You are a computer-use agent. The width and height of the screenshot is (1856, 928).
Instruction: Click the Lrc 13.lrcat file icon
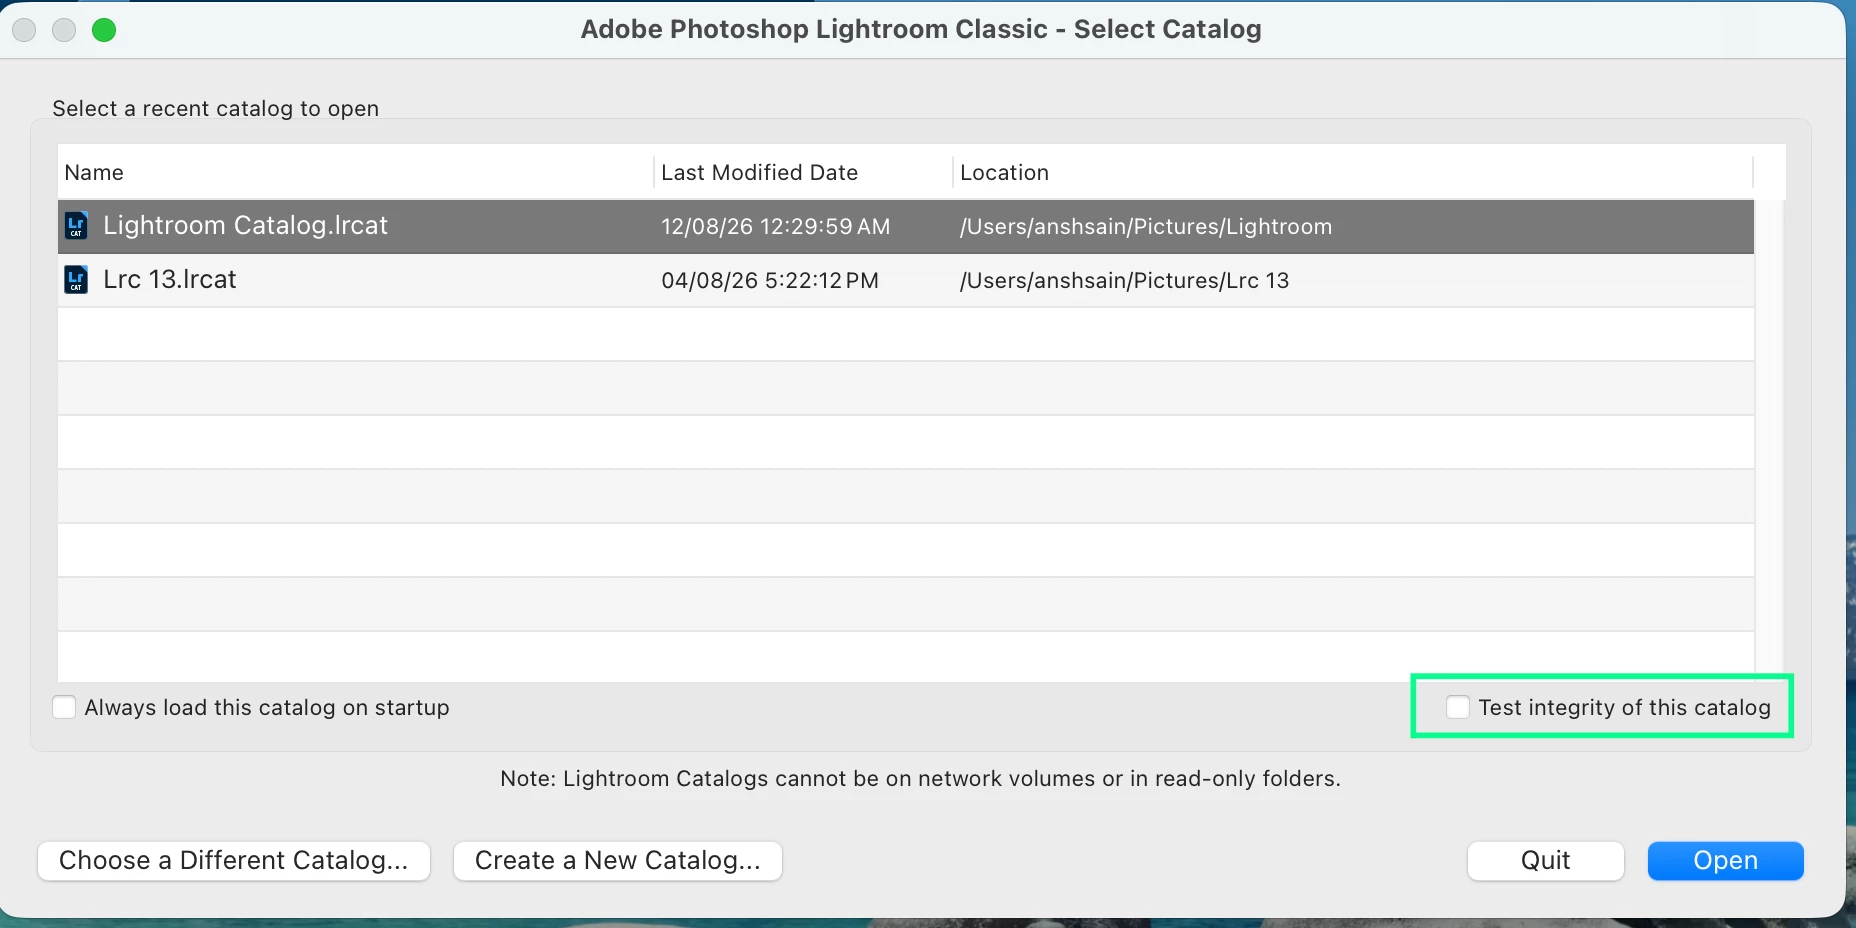(76, 280)
